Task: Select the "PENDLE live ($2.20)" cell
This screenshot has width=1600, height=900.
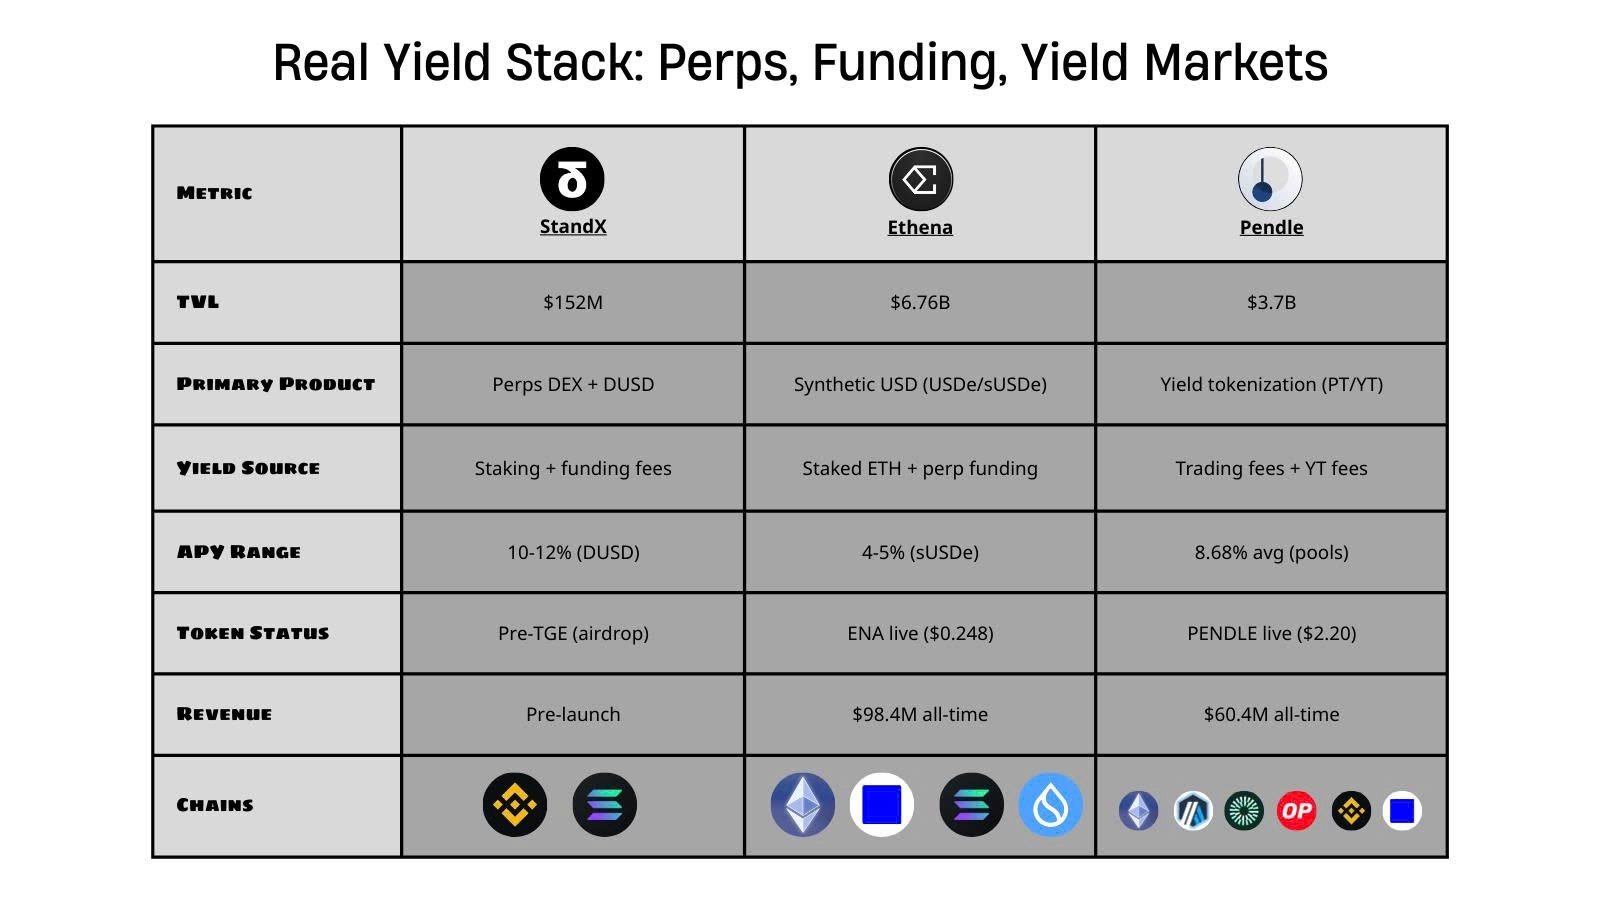Action: coord(1271,633)
